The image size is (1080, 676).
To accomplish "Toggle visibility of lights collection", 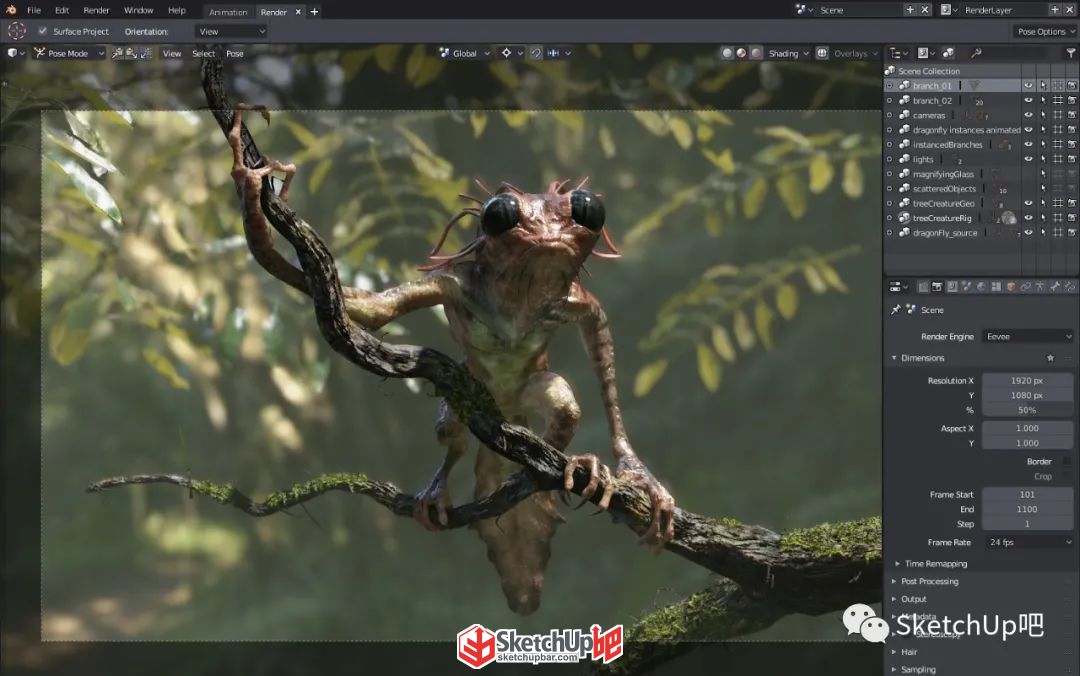I will pyautogui.click(x=1028, y=159).
